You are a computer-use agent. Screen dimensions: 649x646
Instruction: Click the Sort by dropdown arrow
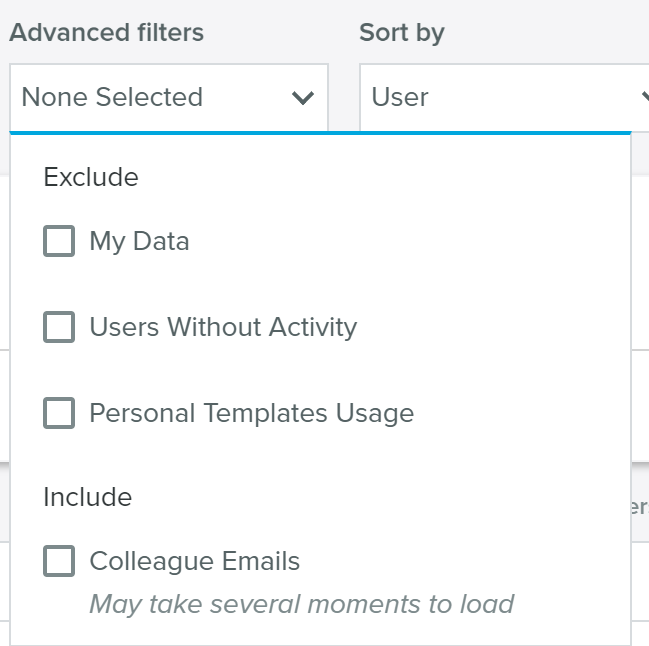pos(645,97)
